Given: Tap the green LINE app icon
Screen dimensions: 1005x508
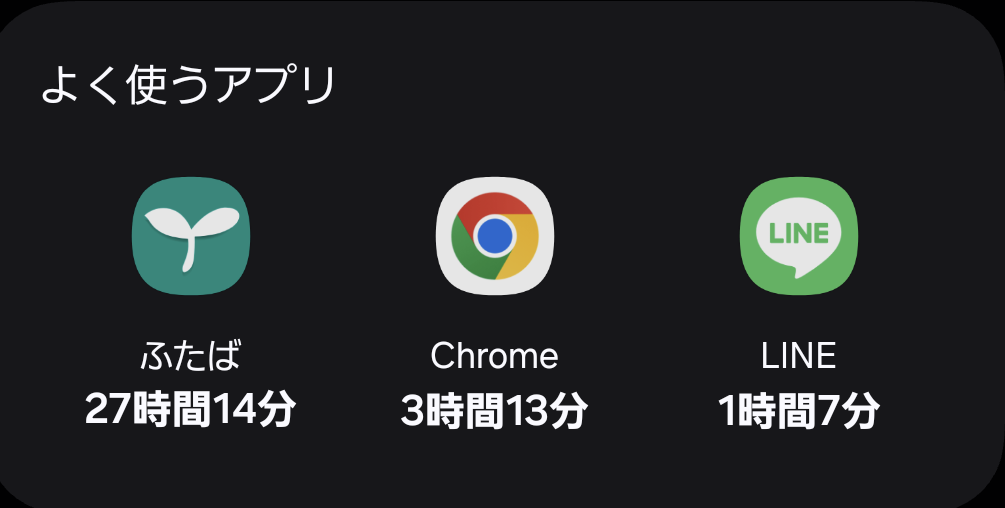Looking at the screenshot, I should pyautogui.click(x=798, y=236).
